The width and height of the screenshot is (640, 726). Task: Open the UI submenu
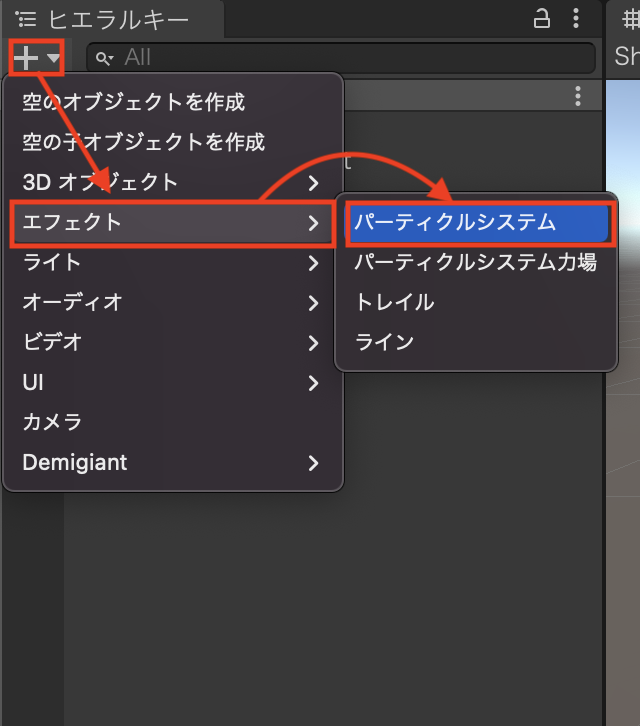[173, 383]
